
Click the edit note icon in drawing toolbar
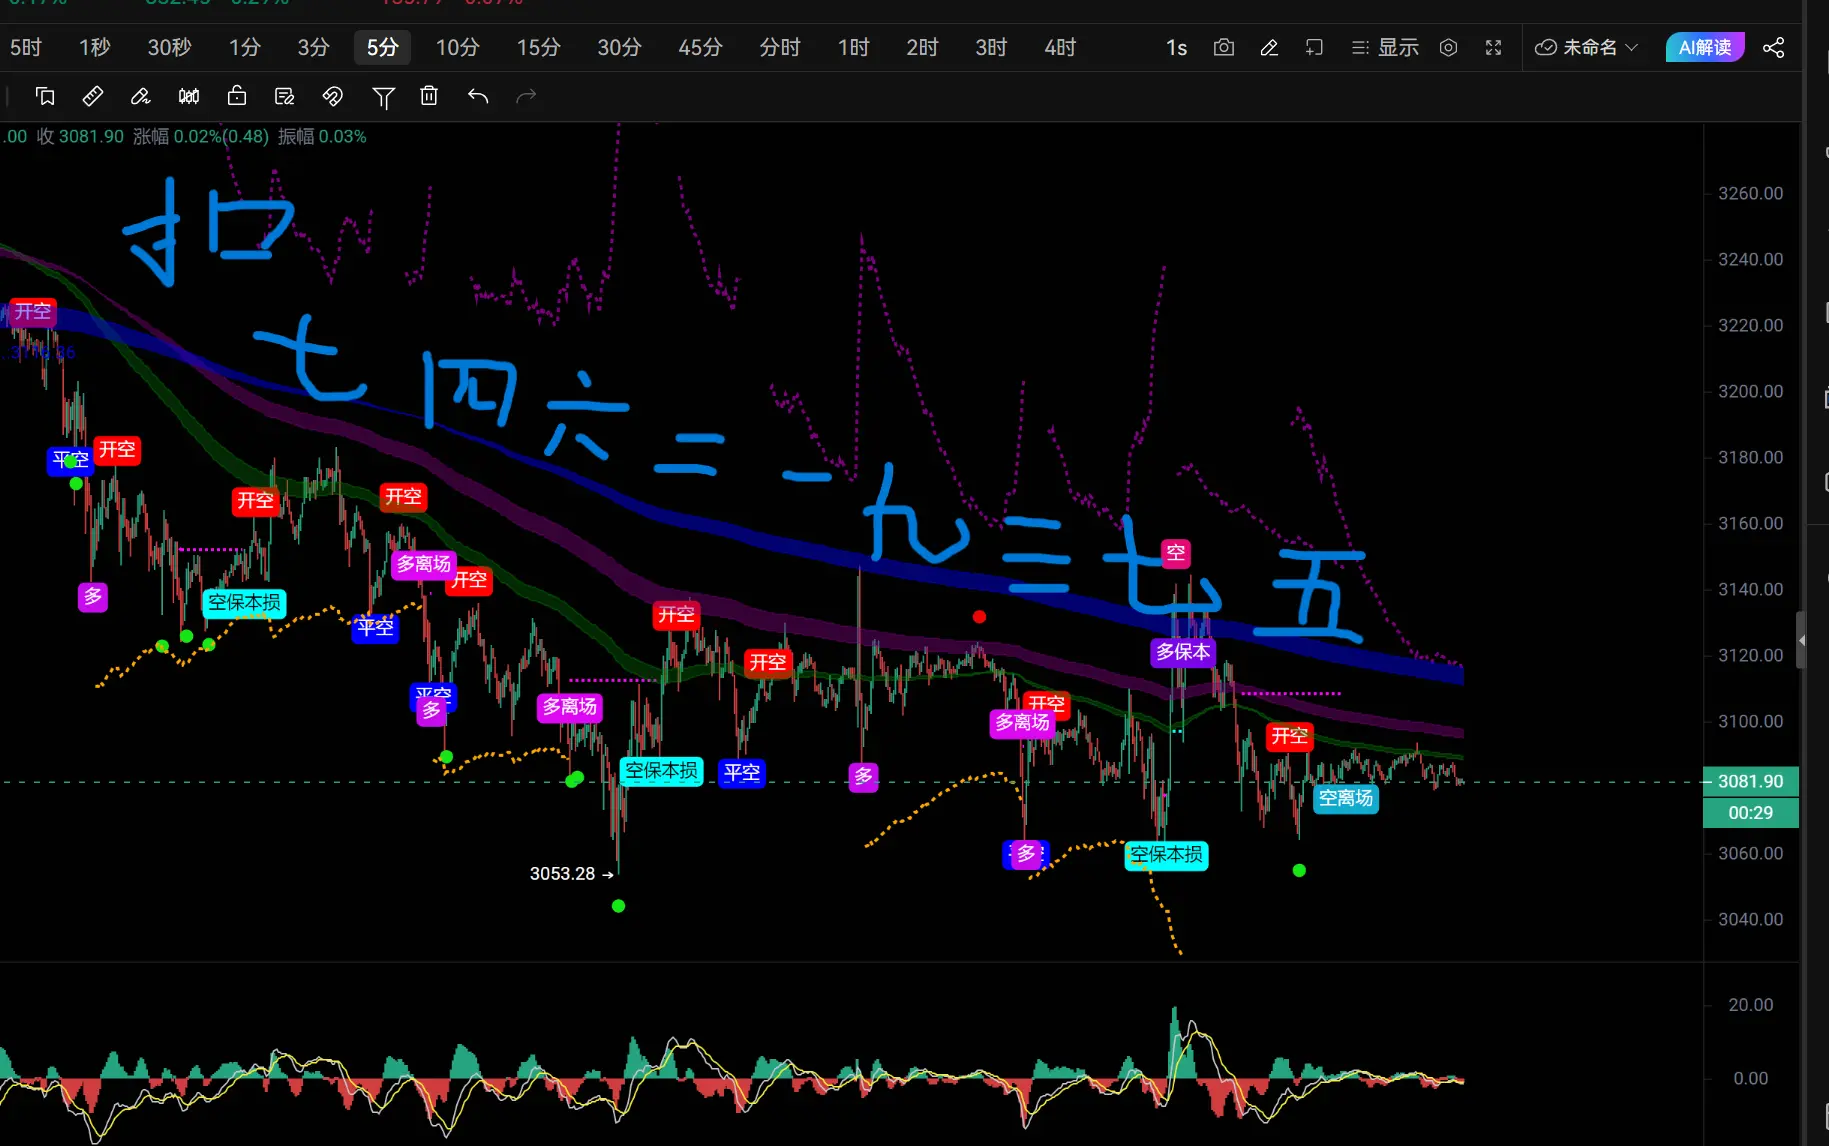285,96
